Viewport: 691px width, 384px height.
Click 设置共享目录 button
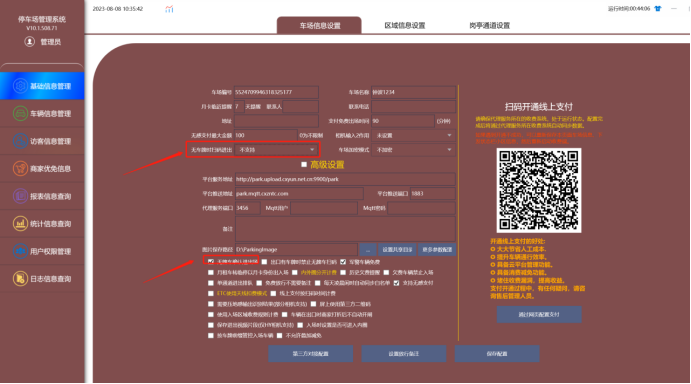point(397,250)
